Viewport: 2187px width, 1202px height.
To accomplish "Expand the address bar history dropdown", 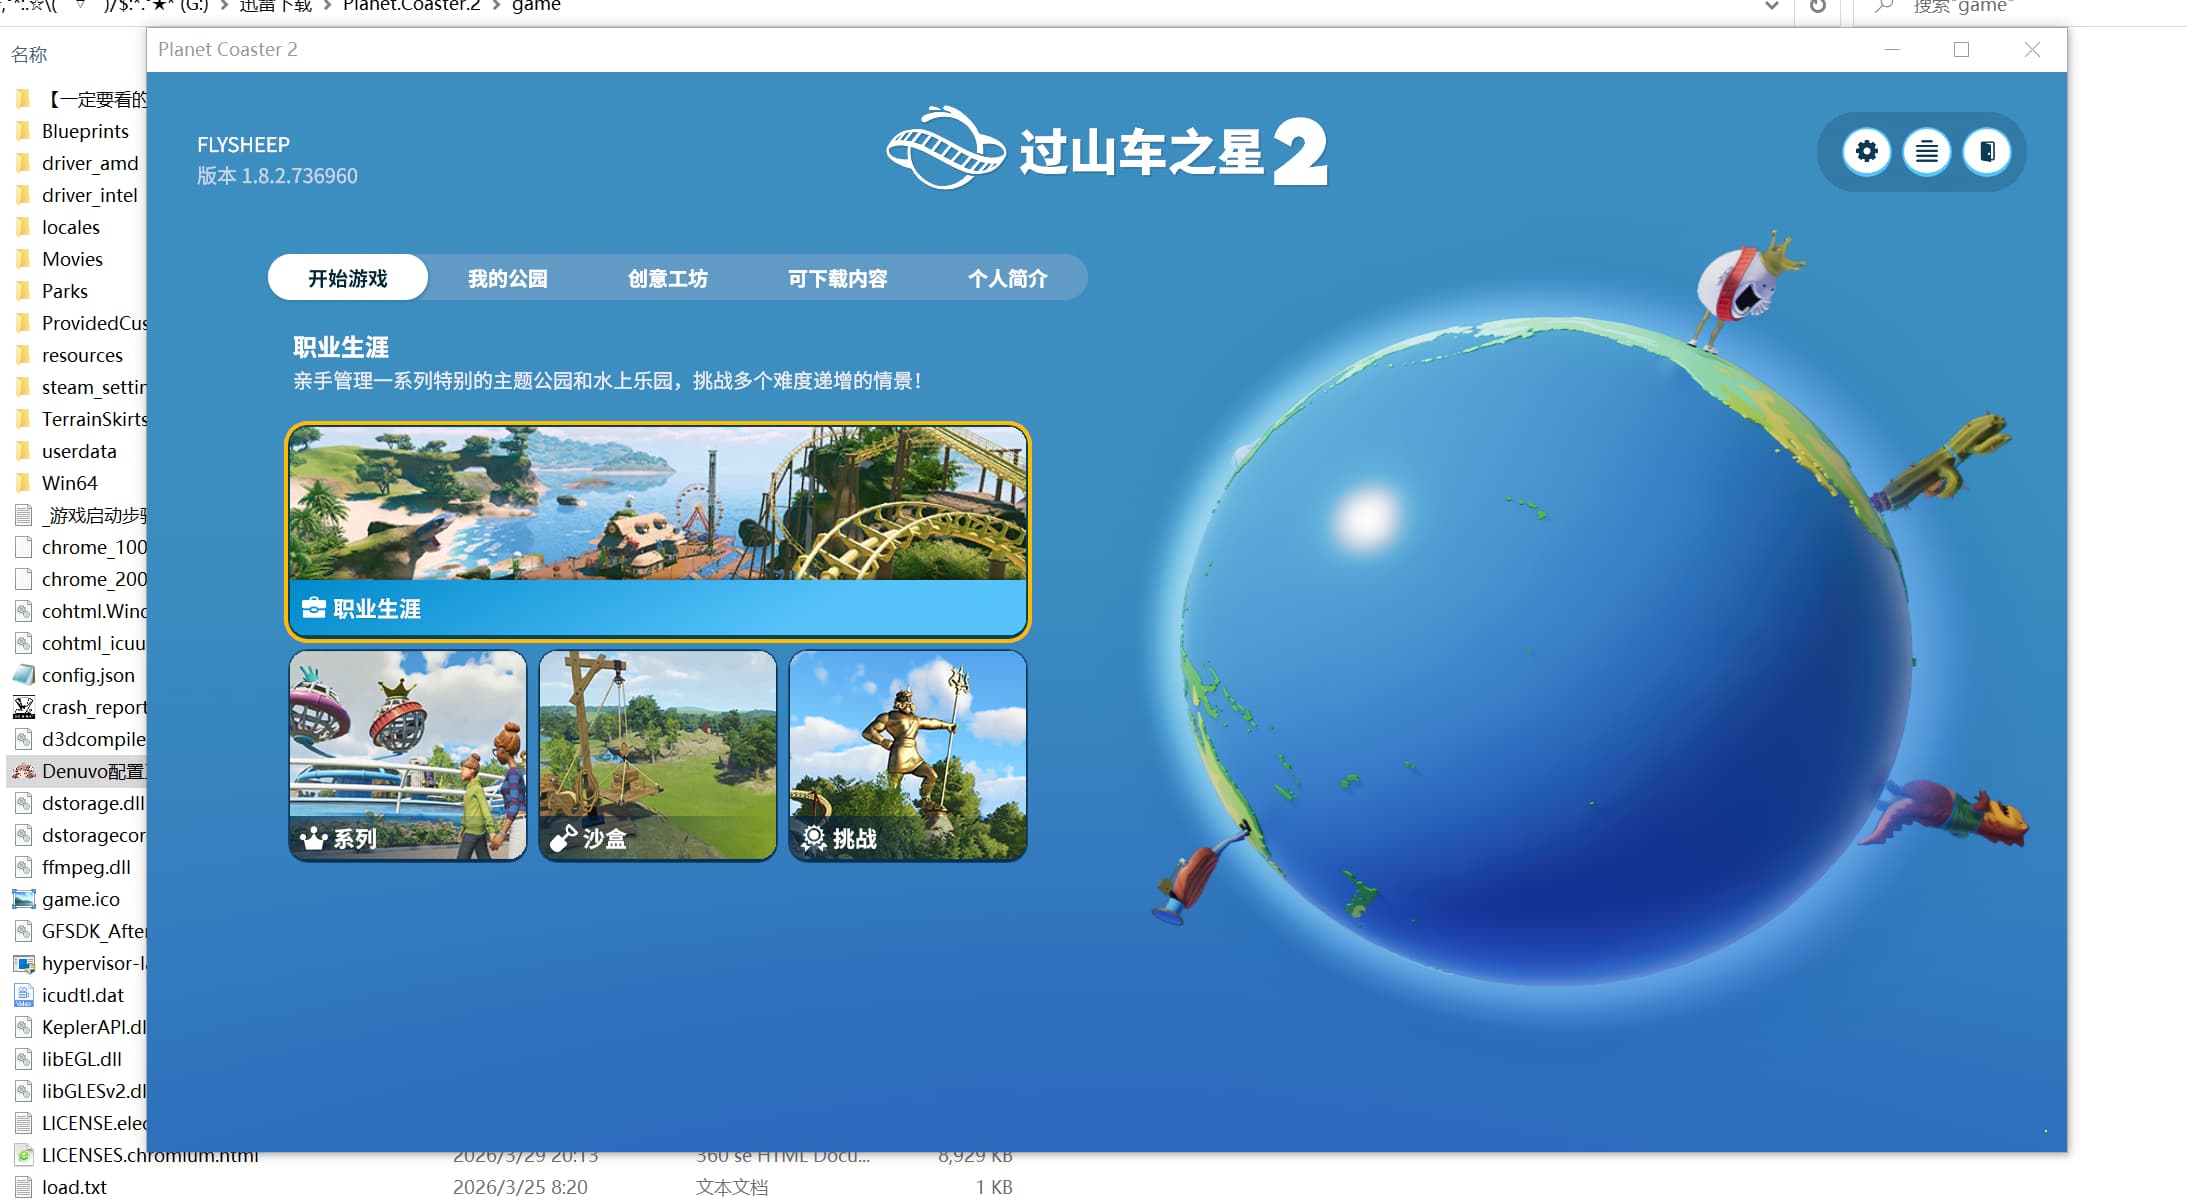I will (x=1771, y=7).
